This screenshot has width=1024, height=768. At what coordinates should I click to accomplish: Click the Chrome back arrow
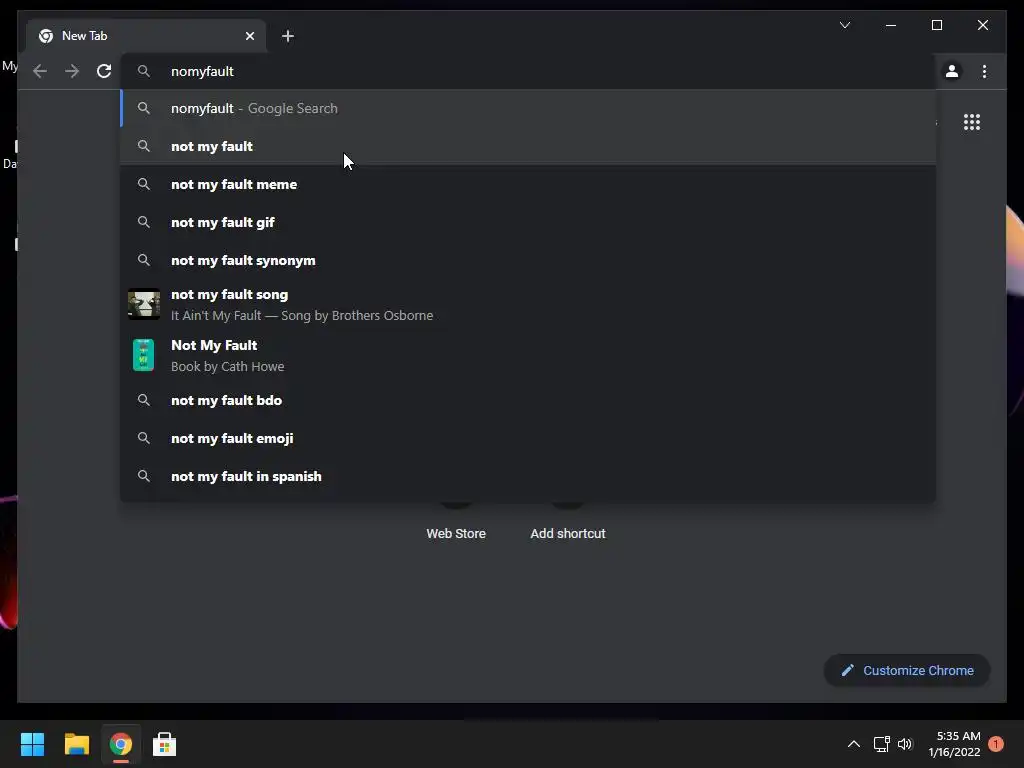click(x=40, y=71)
